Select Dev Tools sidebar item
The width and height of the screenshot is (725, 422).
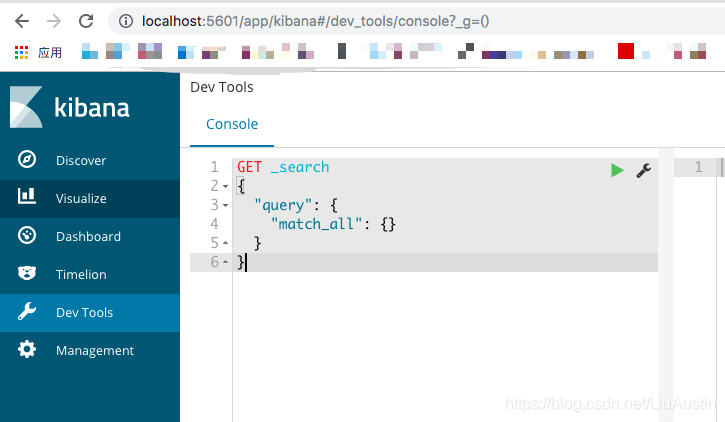coord(90,313)
